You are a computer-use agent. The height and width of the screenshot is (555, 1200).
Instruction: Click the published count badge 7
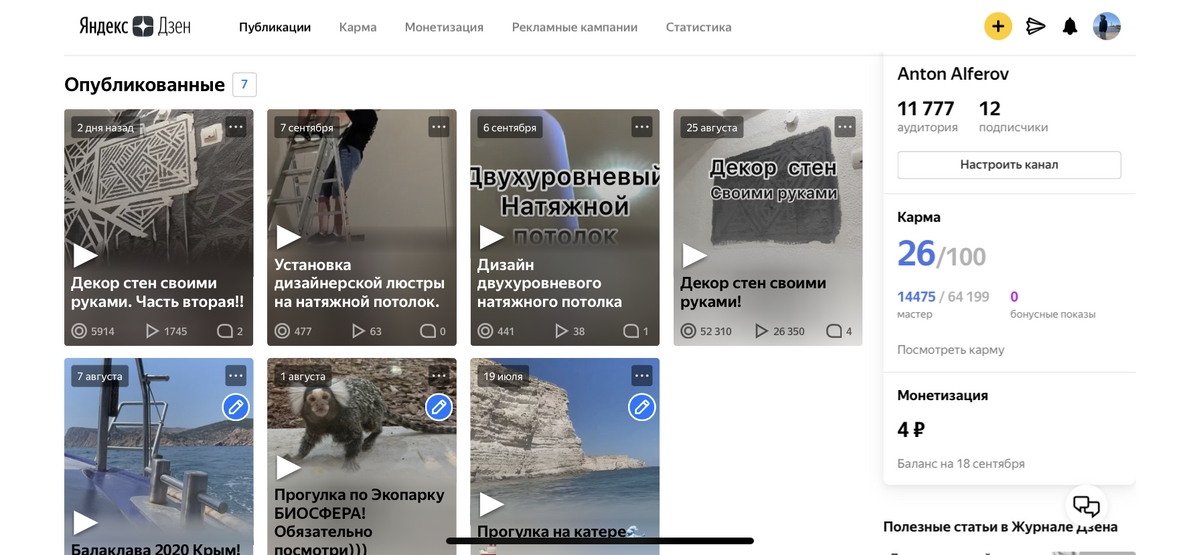coord(244,84)
